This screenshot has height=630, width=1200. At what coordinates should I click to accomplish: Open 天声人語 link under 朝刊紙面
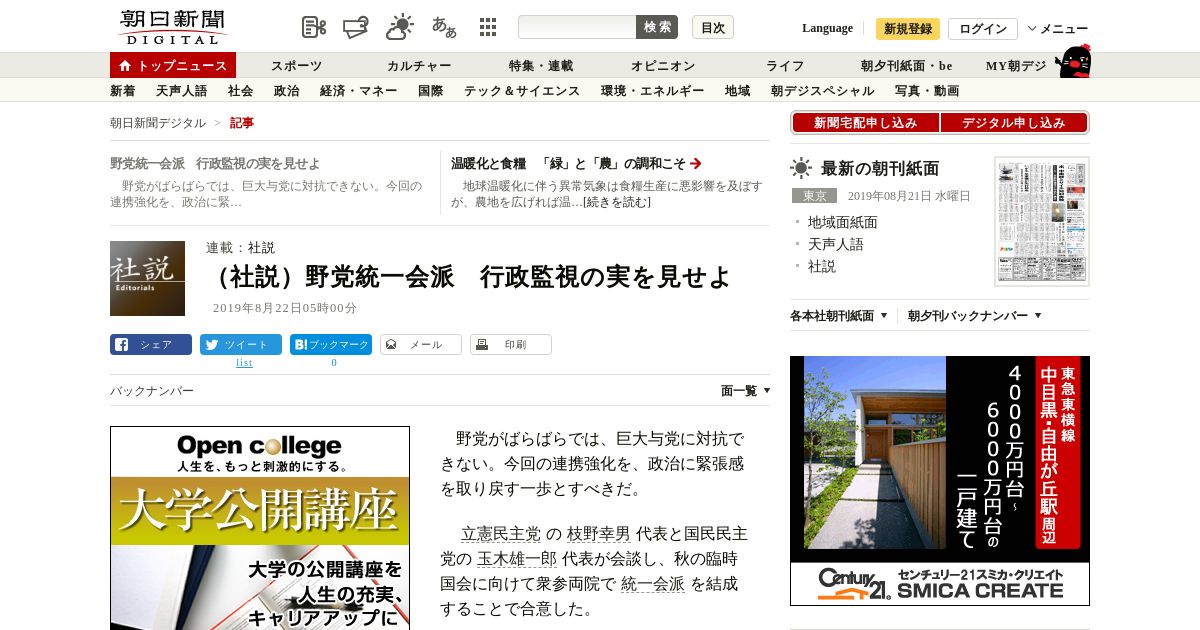click(836, 244)
